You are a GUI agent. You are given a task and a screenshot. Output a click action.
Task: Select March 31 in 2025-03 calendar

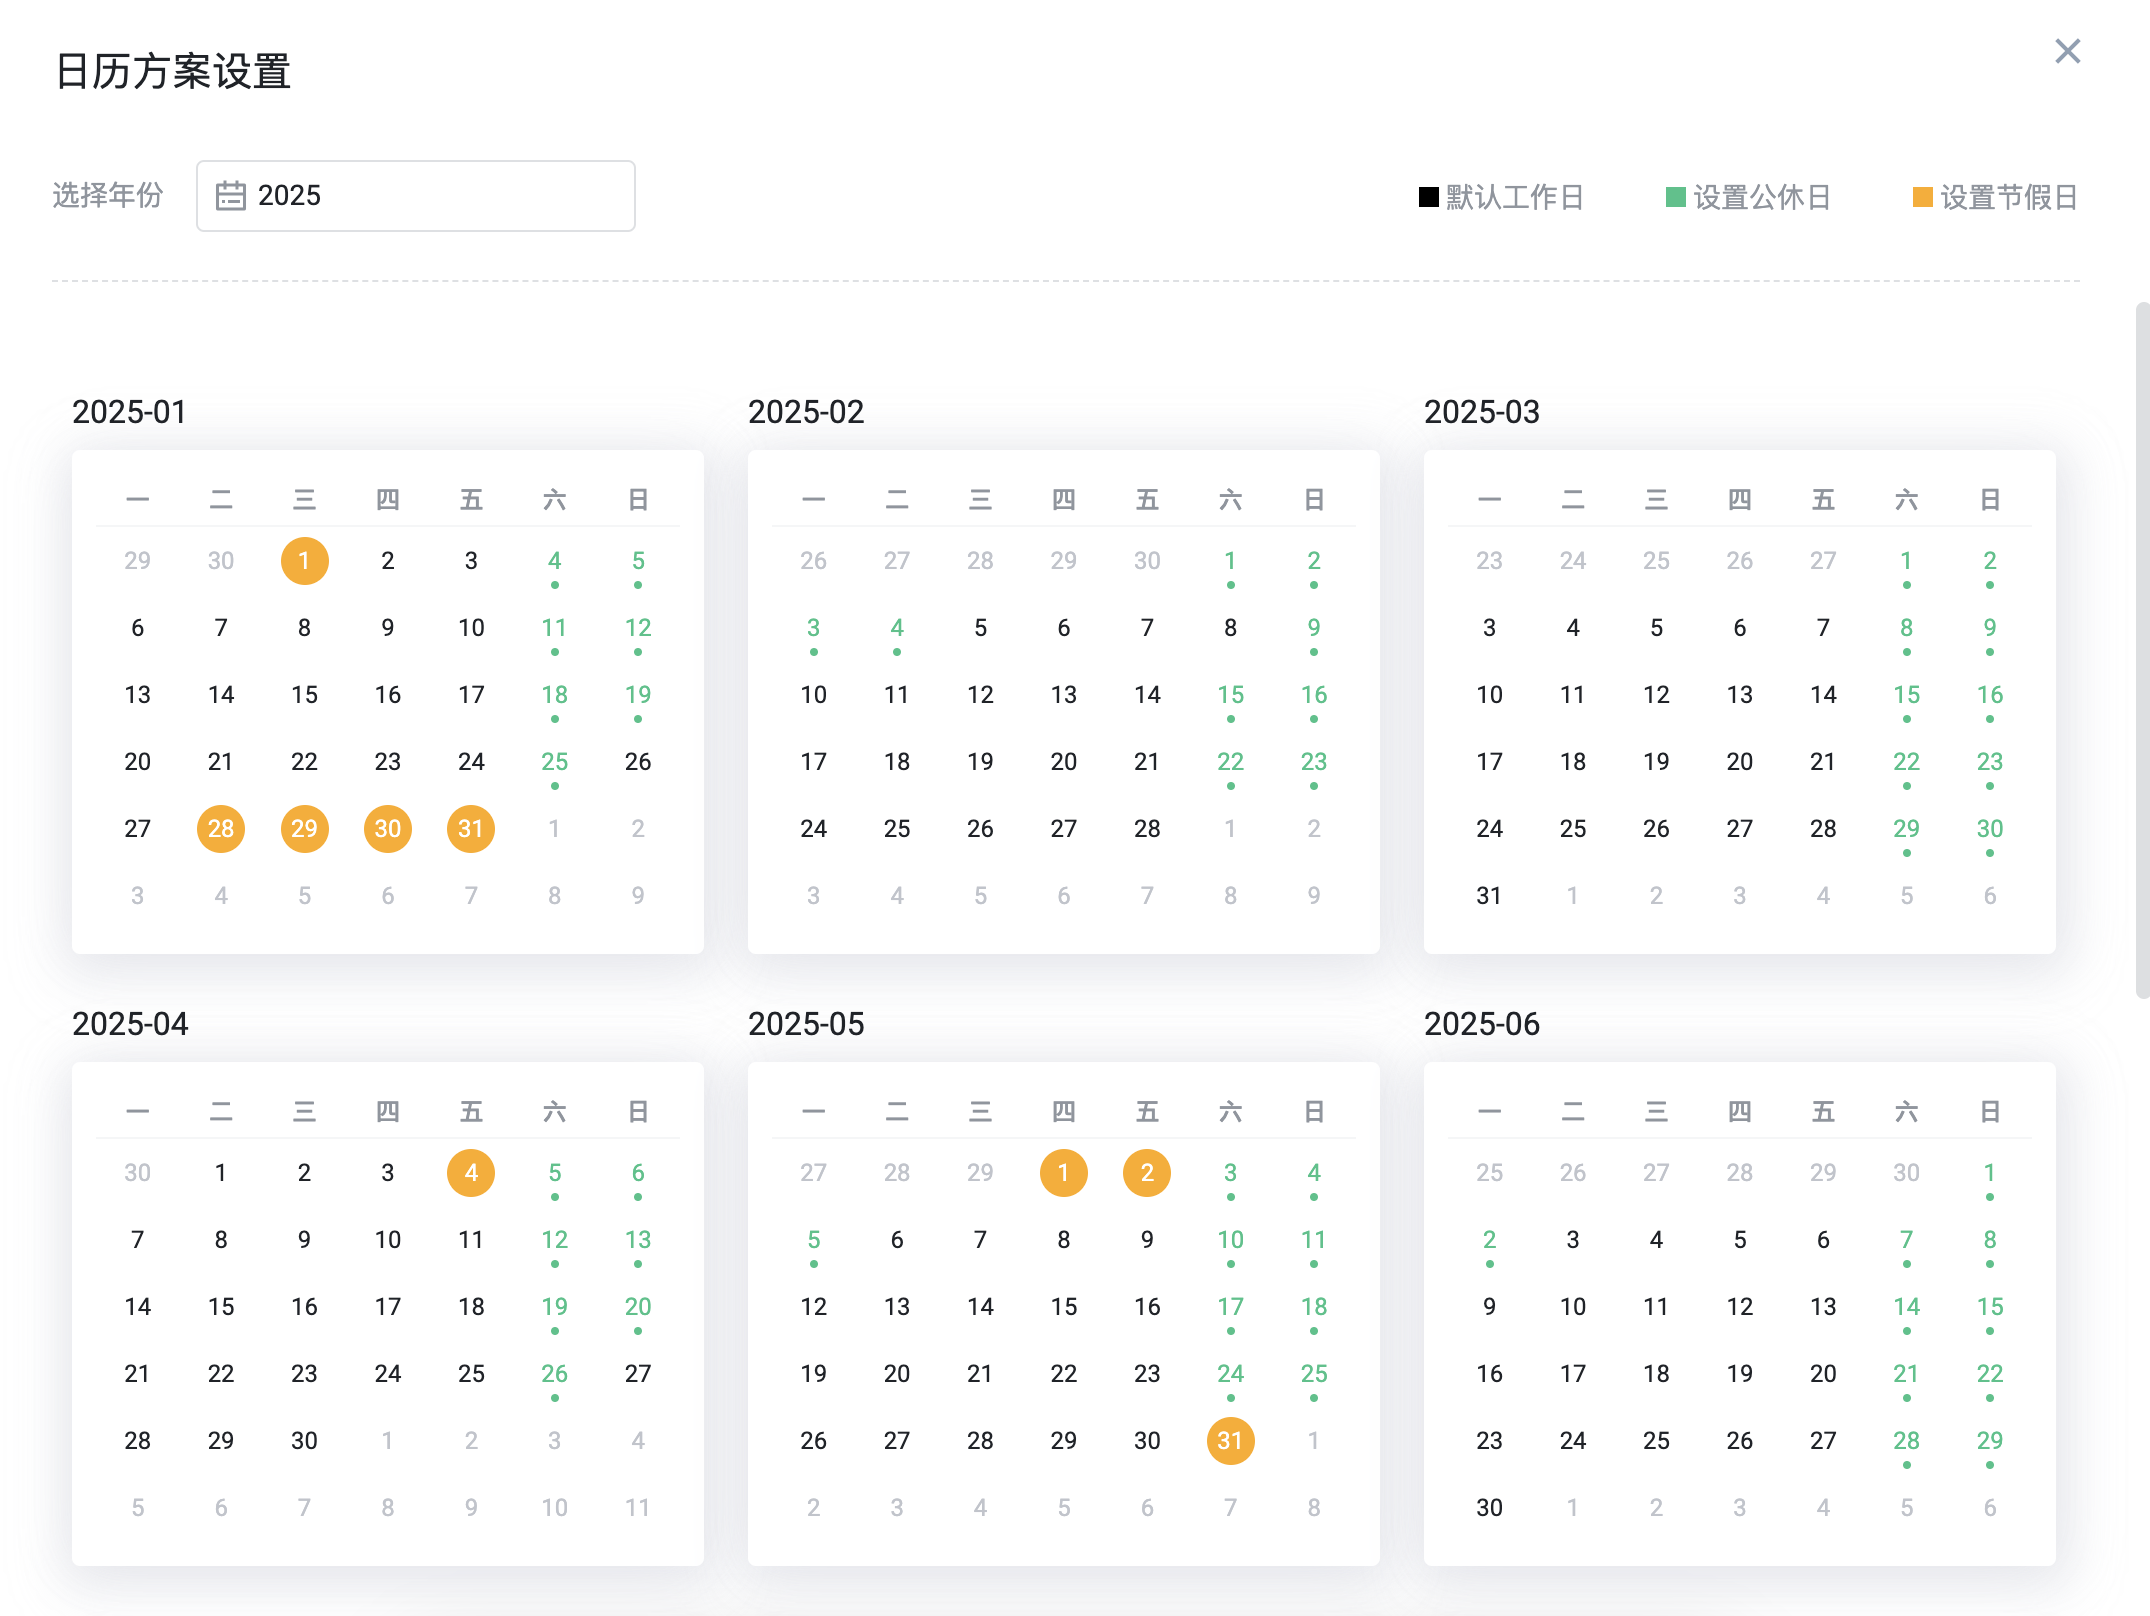tap(1489, 896)
